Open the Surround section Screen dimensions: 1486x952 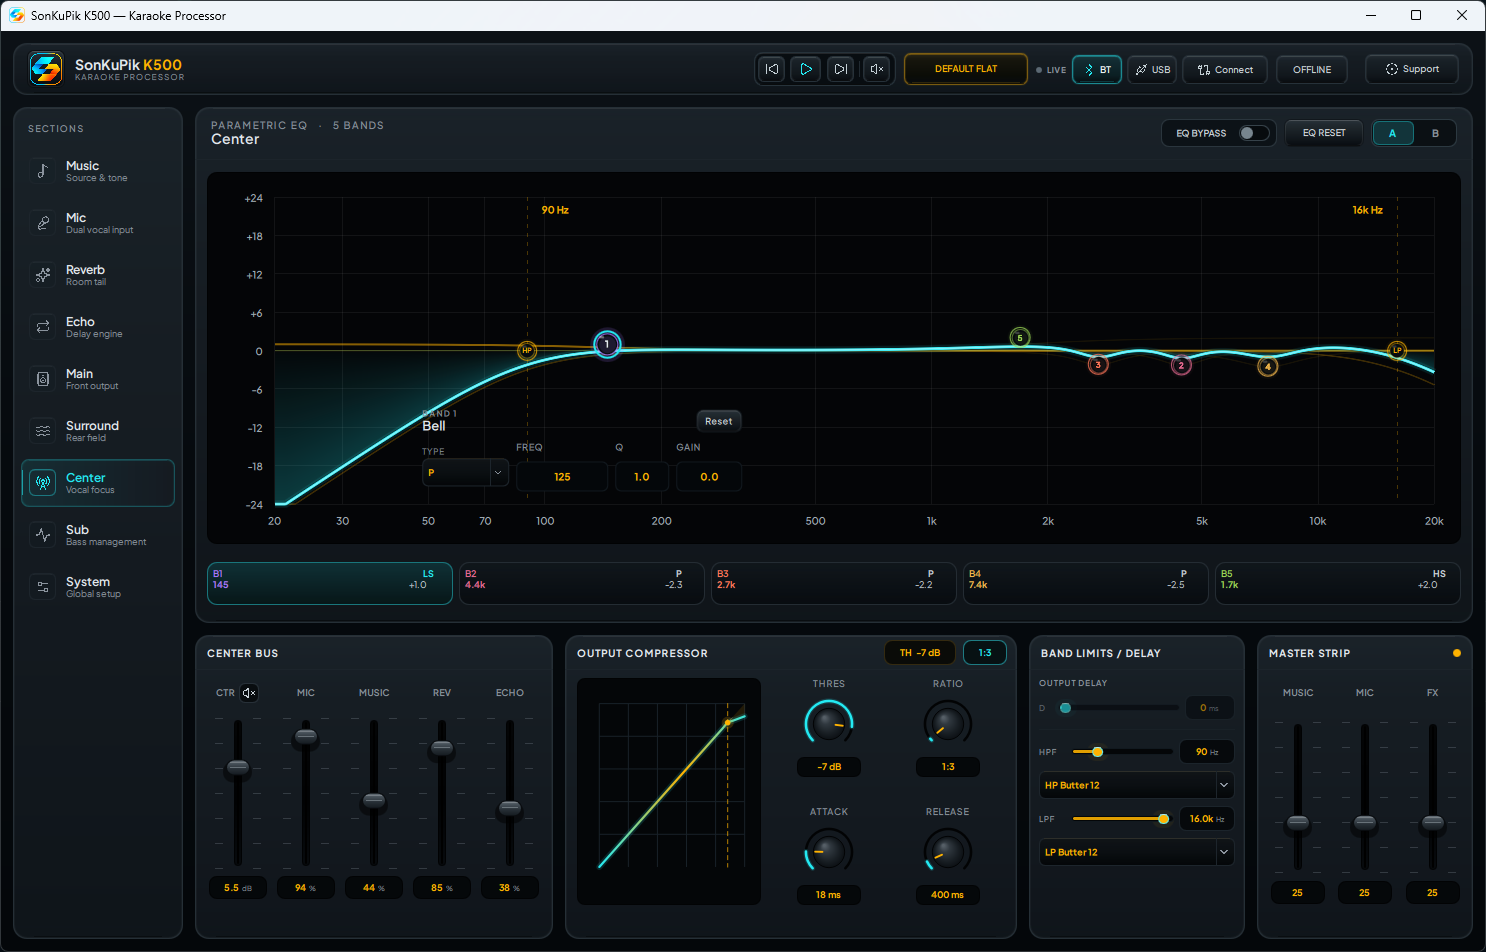(x=98, y=431)
